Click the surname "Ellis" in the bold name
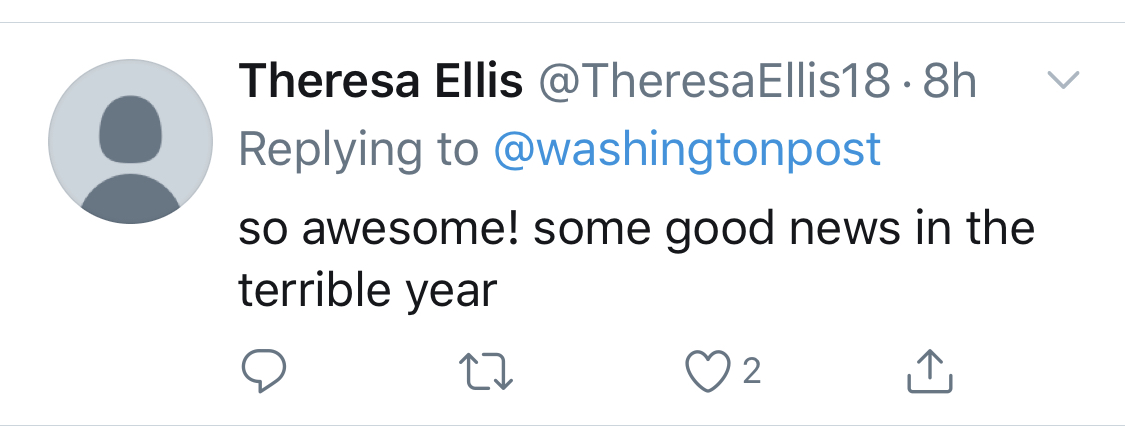Image resolution: width=1125 pixels, height=428 pixels. (x=476, y=82)
